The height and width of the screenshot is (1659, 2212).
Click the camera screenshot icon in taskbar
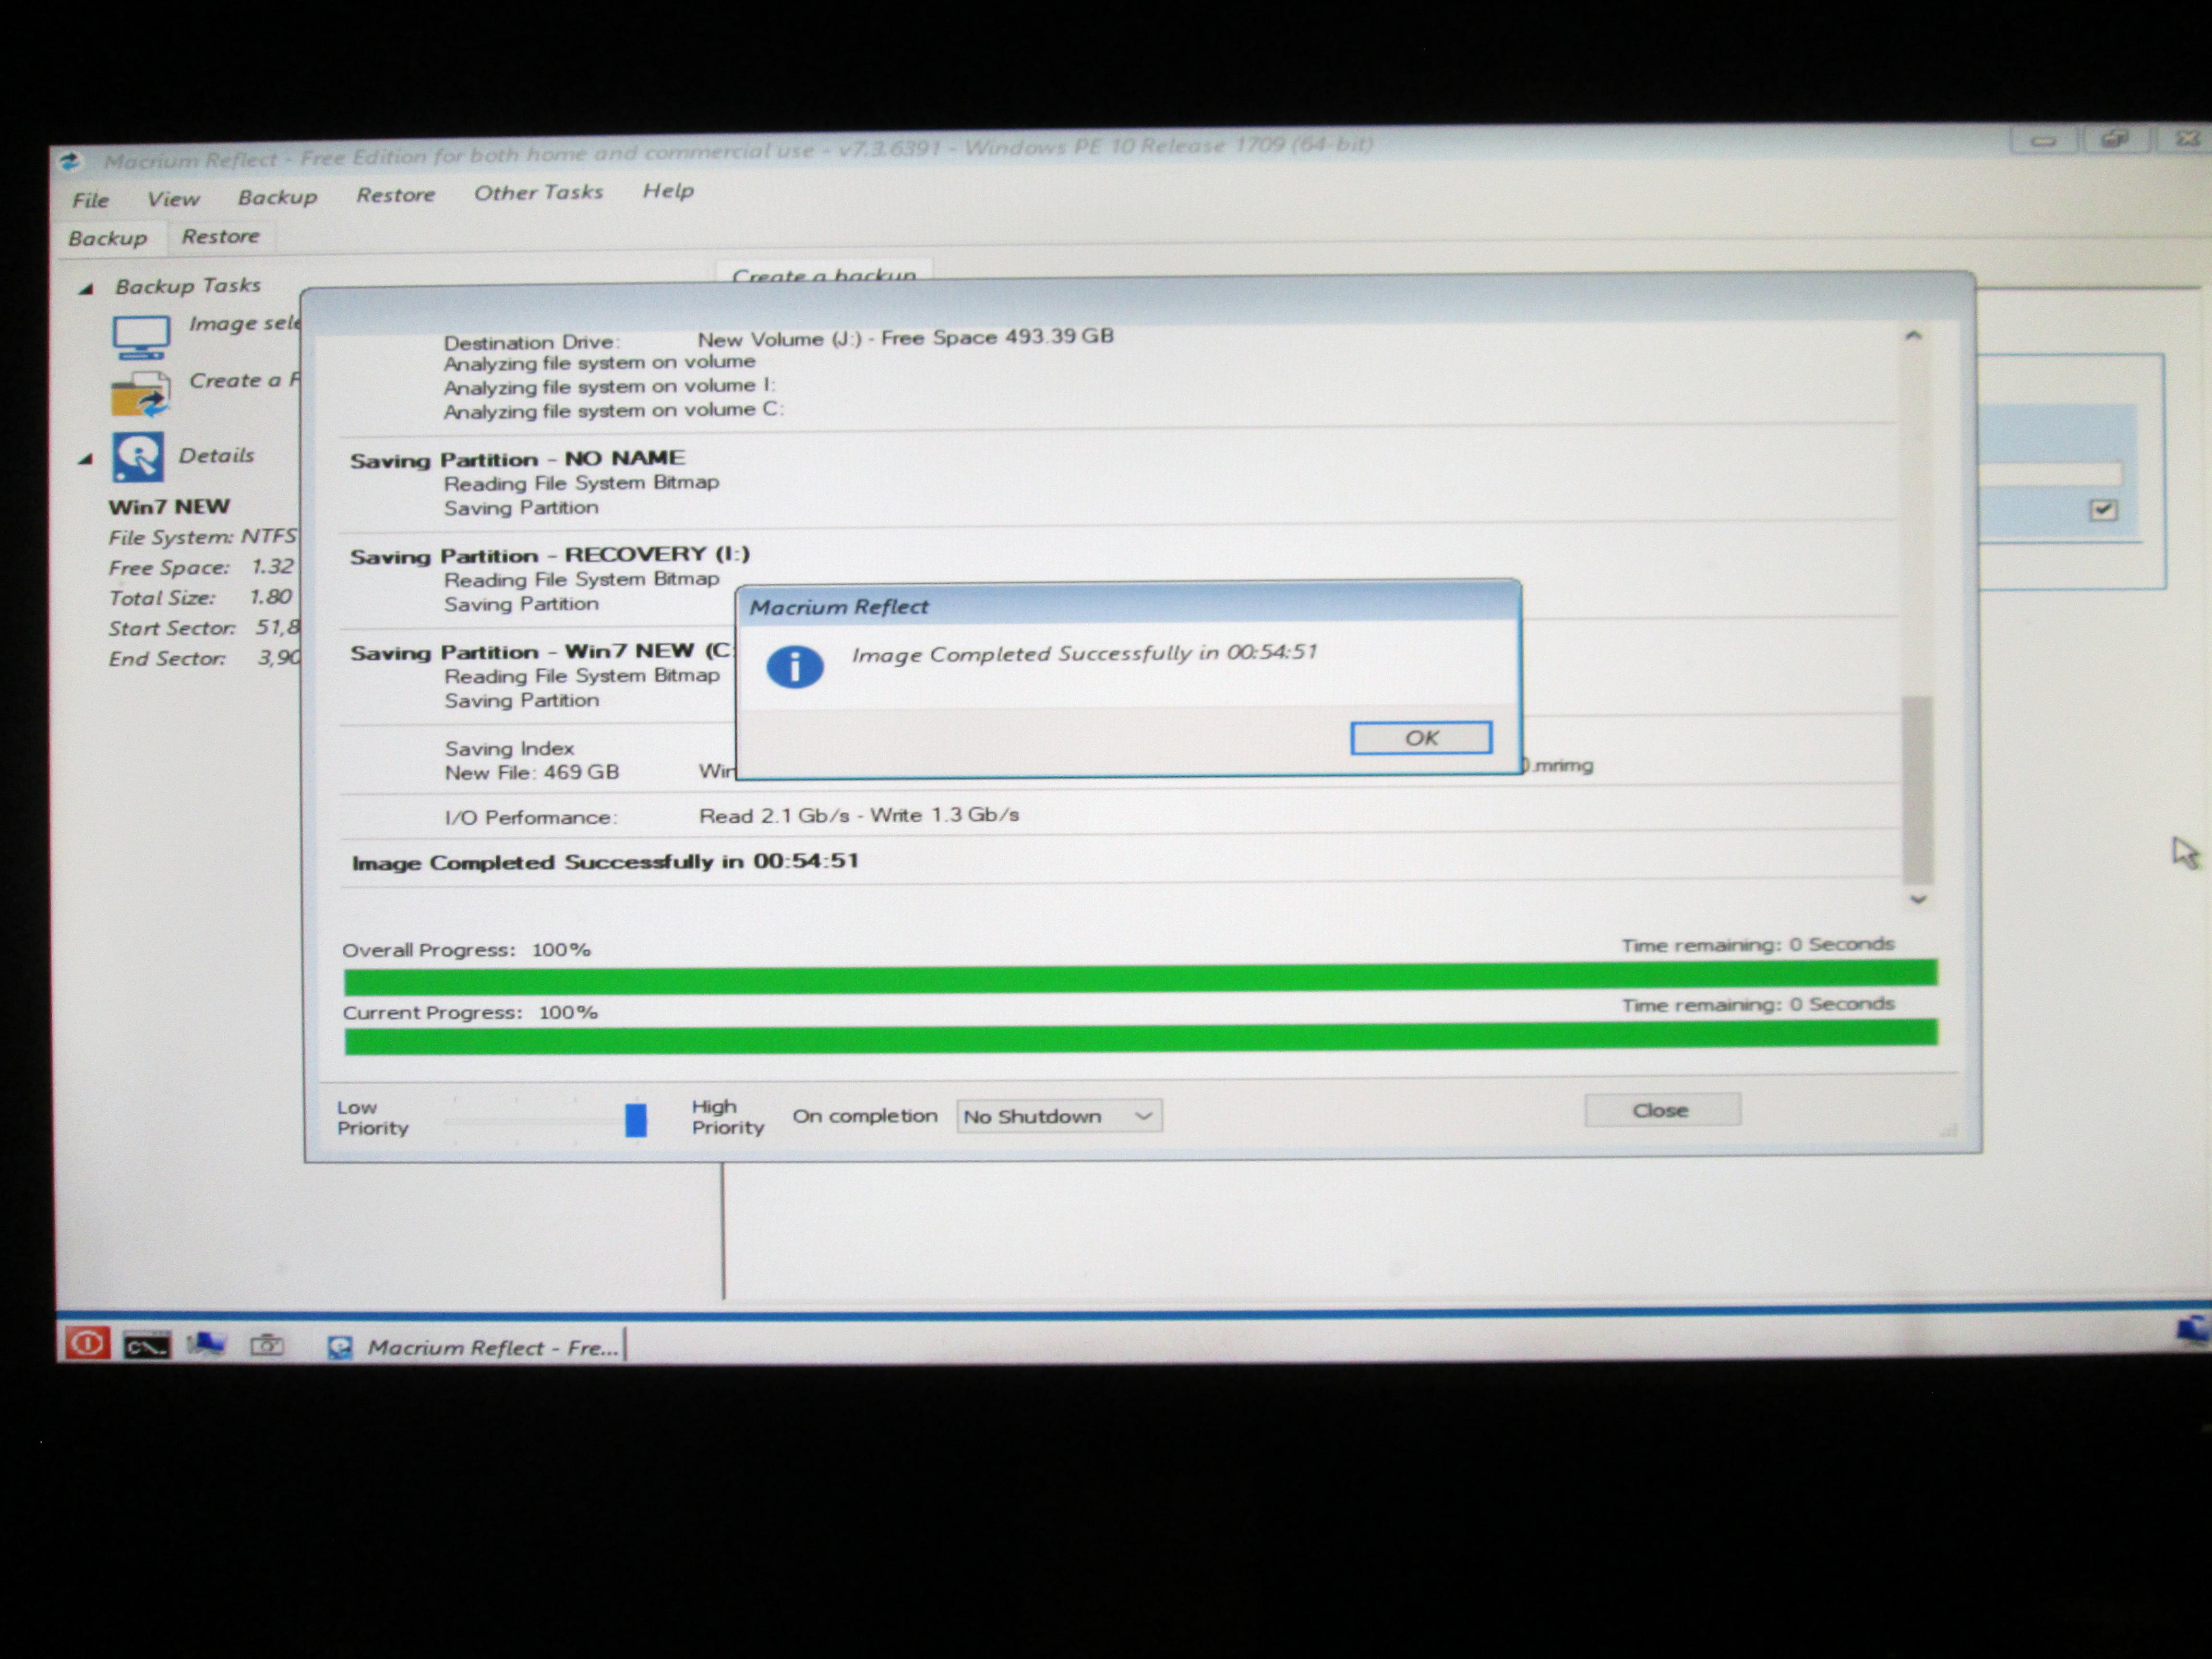point(266,1345)
